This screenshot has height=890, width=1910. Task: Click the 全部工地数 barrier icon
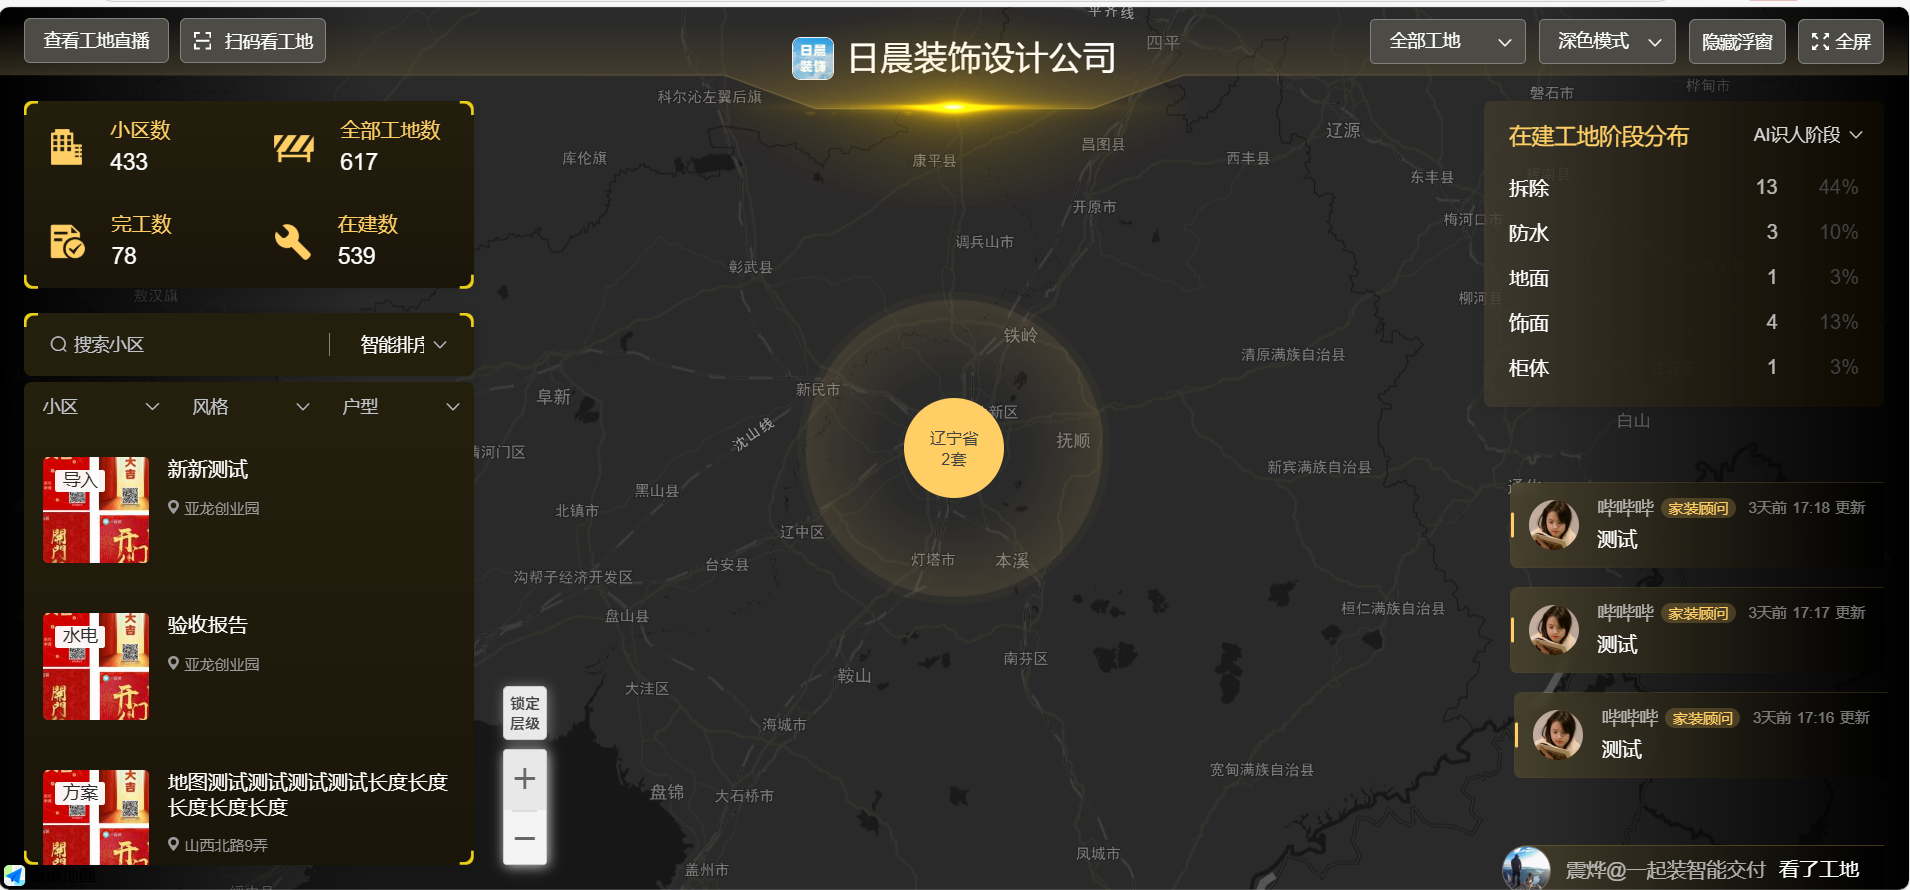[293, 148]
